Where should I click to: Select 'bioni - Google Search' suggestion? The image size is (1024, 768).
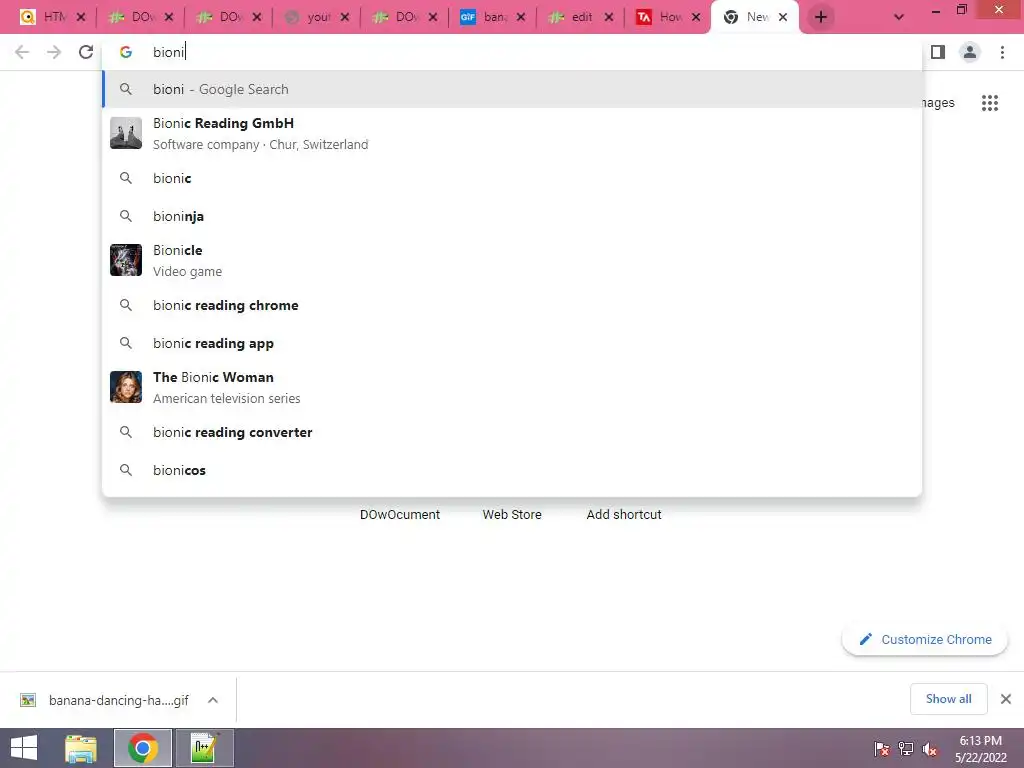pyautogui.click(x=513, y=89)
